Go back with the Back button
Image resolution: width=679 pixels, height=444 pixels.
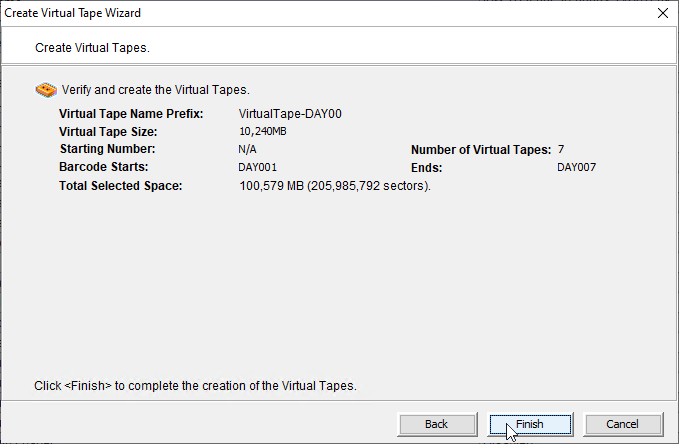coord(436,424)
